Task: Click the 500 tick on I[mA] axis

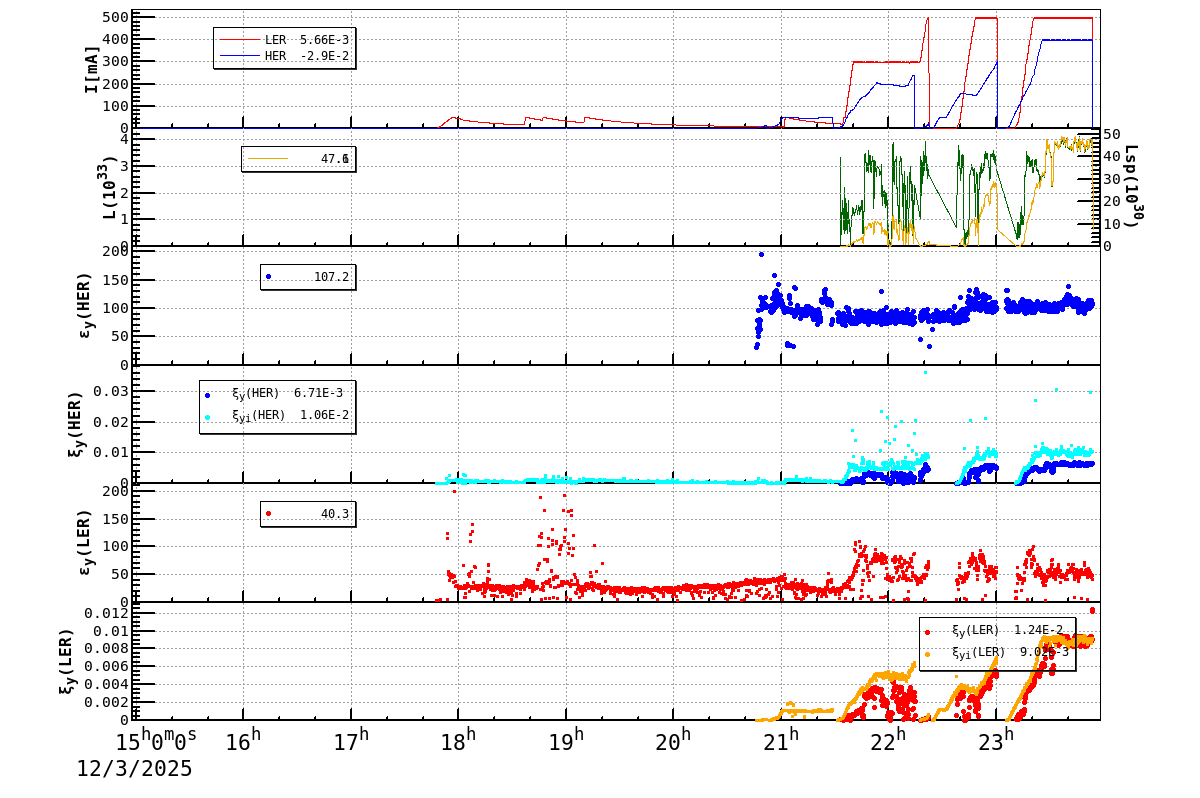Action: coord(116,17)
